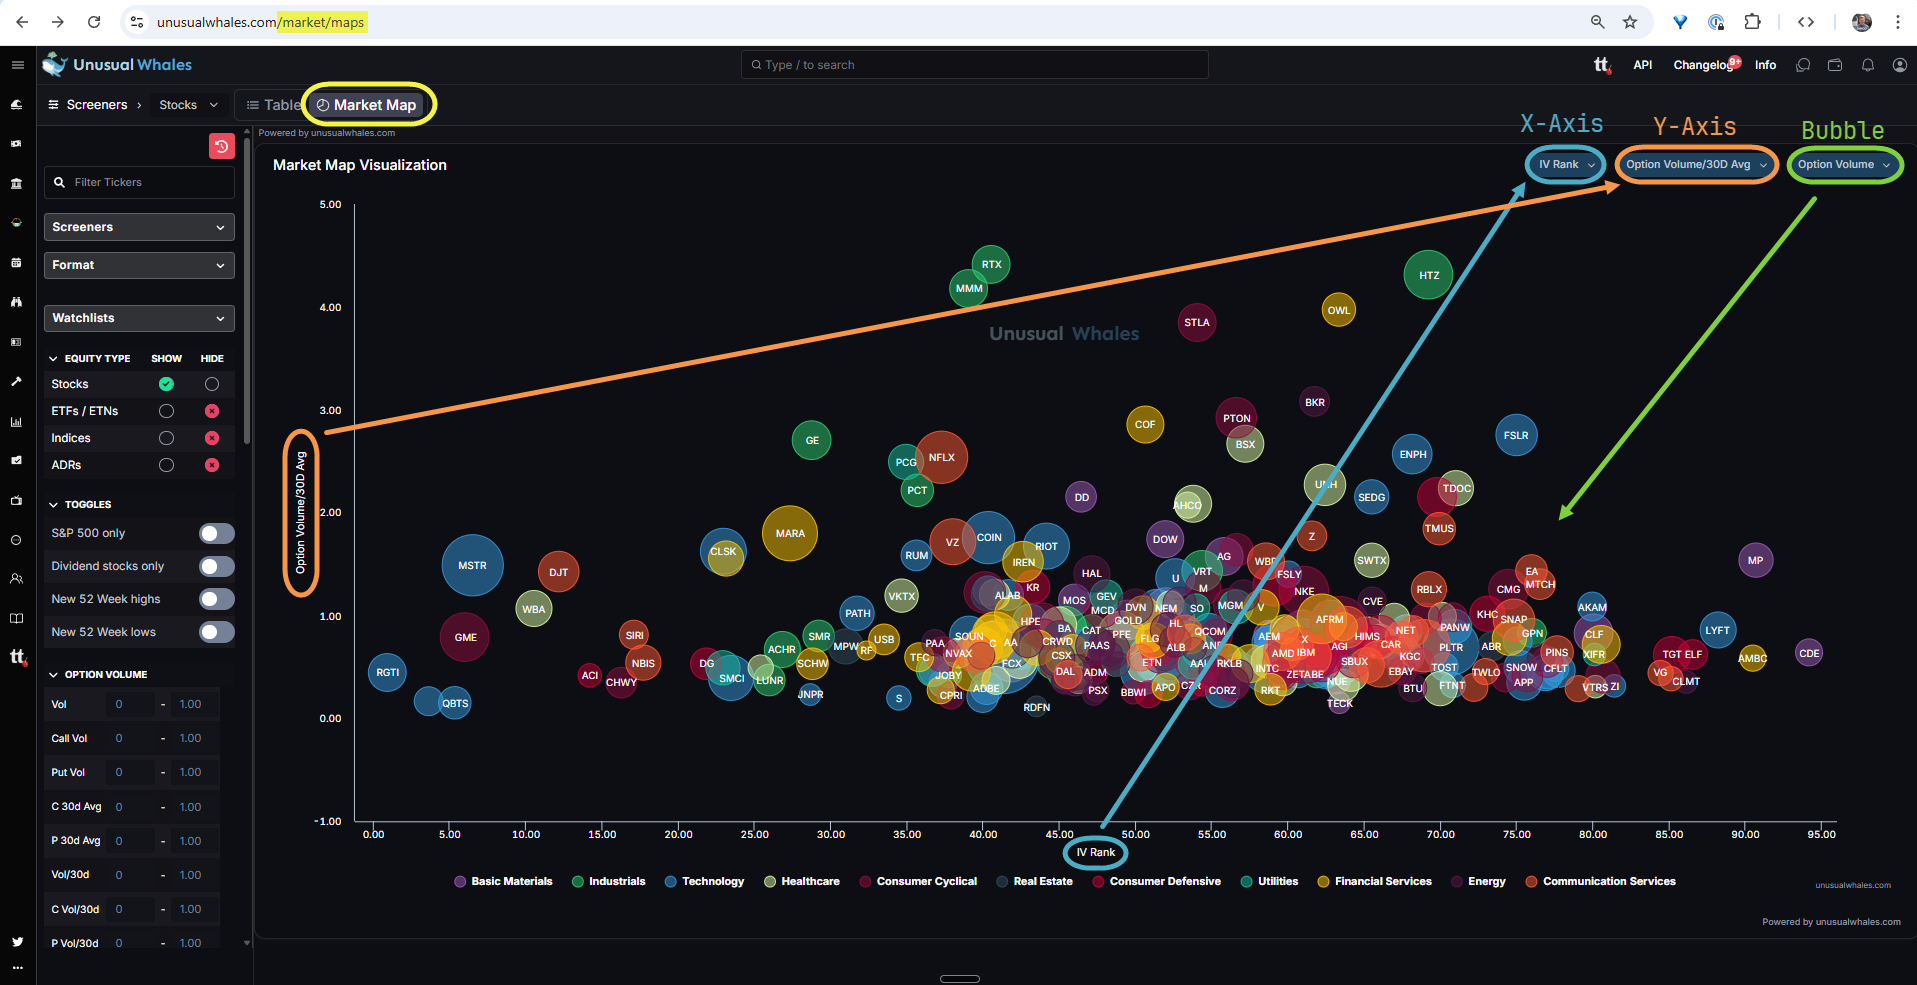Image resolution: width=1917 pixels, height=985 pixels.
Task: Select Show radio for Stocks
Action: coord(166,384)
